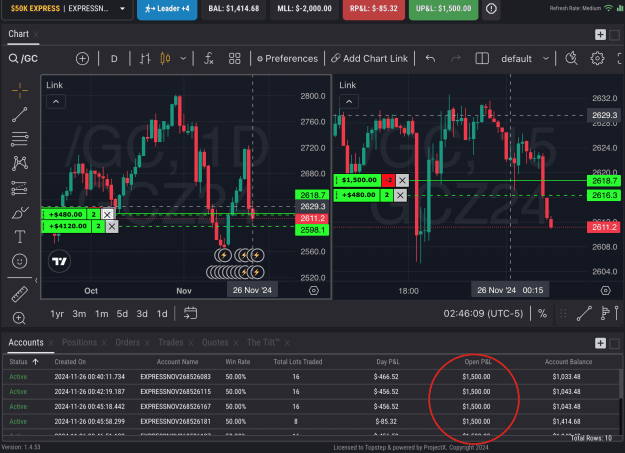Collapse the Link legend on 15-minute chart
This screenshot has height=453, width=625.
pyautogui.click(x=349, y=102)
